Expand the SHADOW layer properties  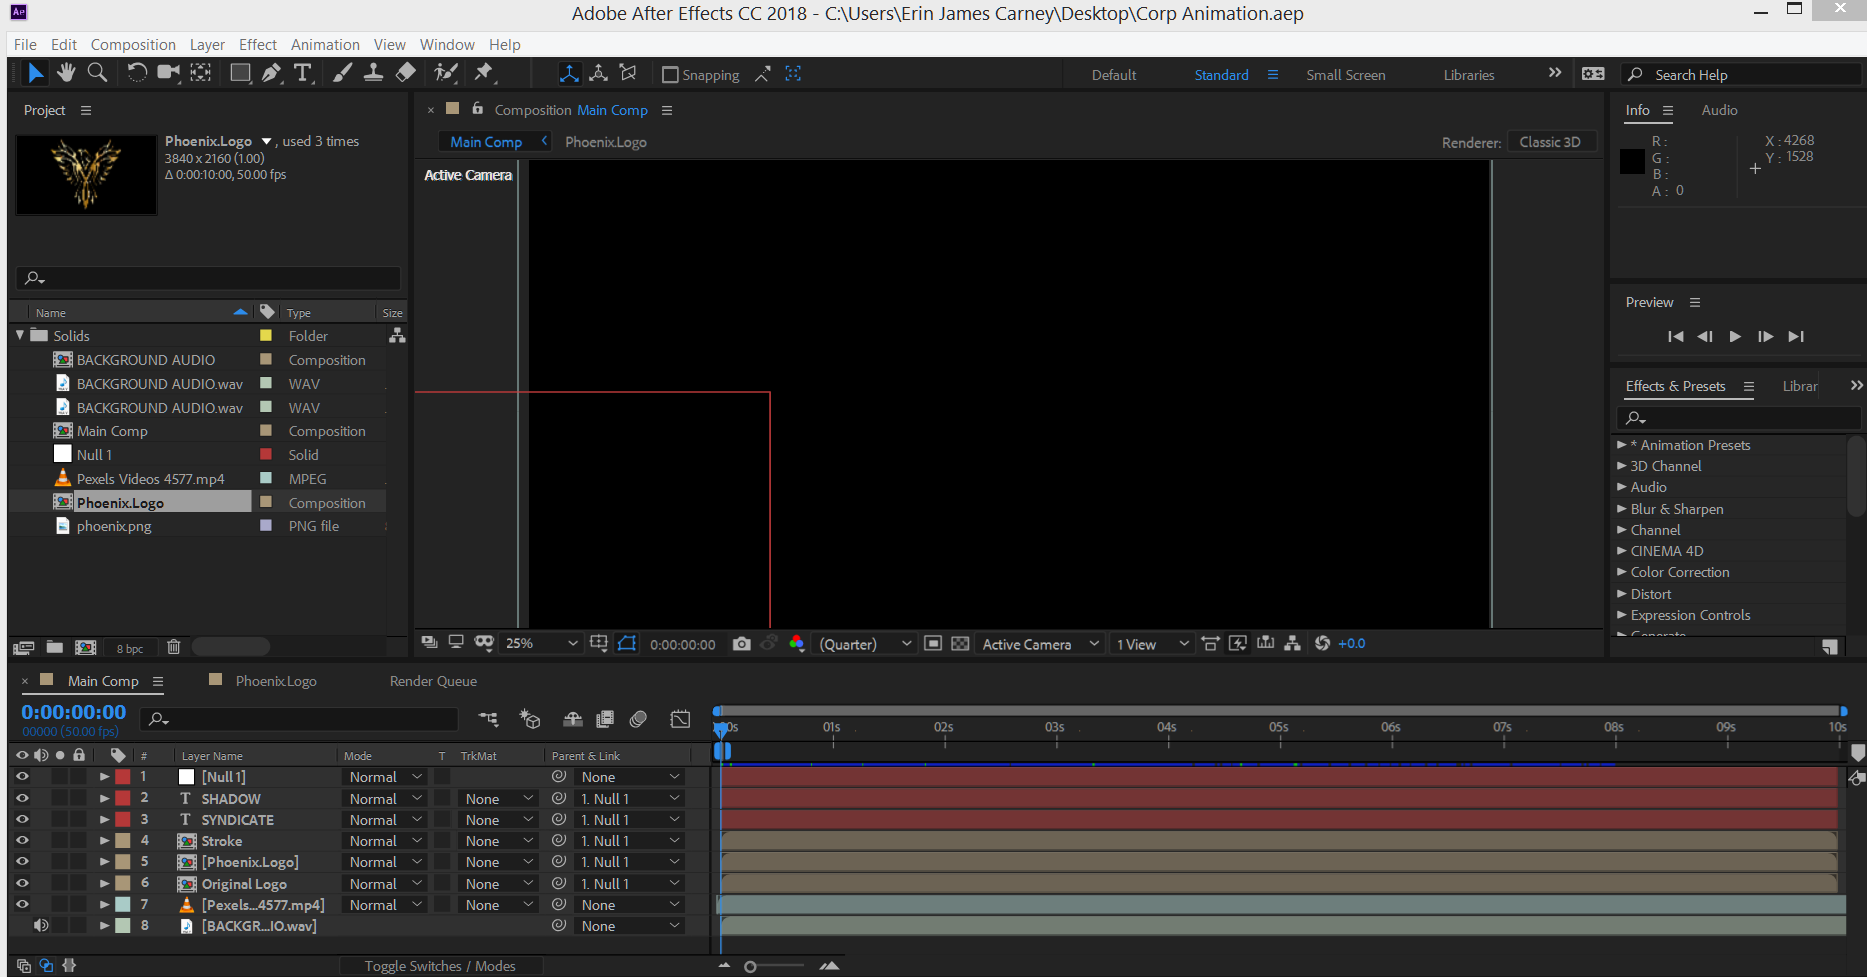click(104, 798)
